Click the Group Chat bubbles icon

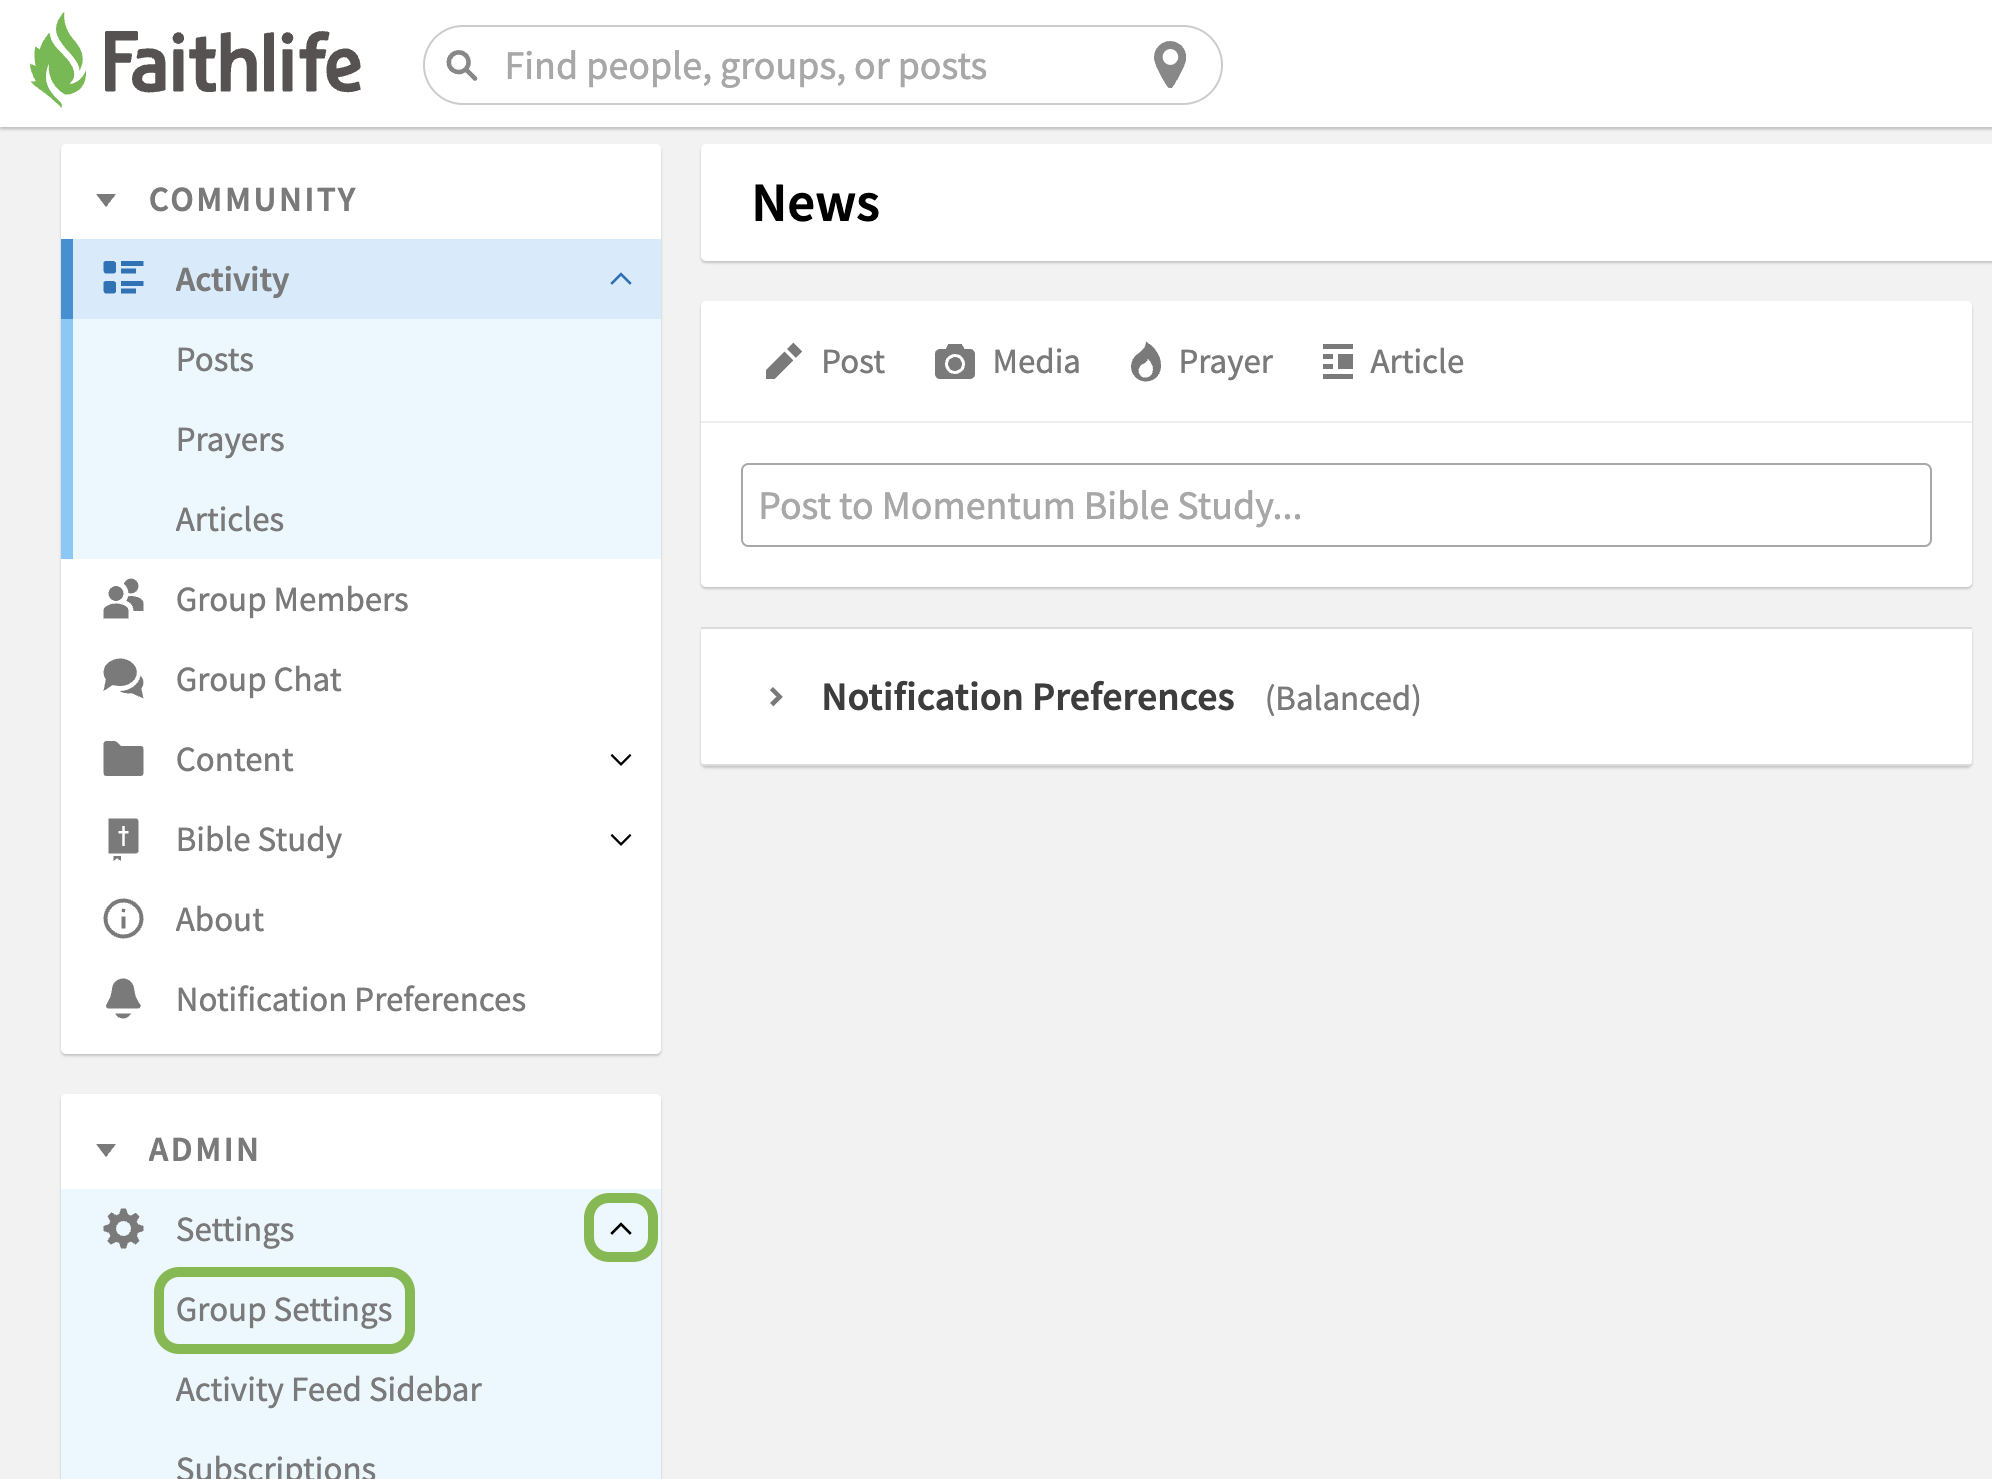123,679
